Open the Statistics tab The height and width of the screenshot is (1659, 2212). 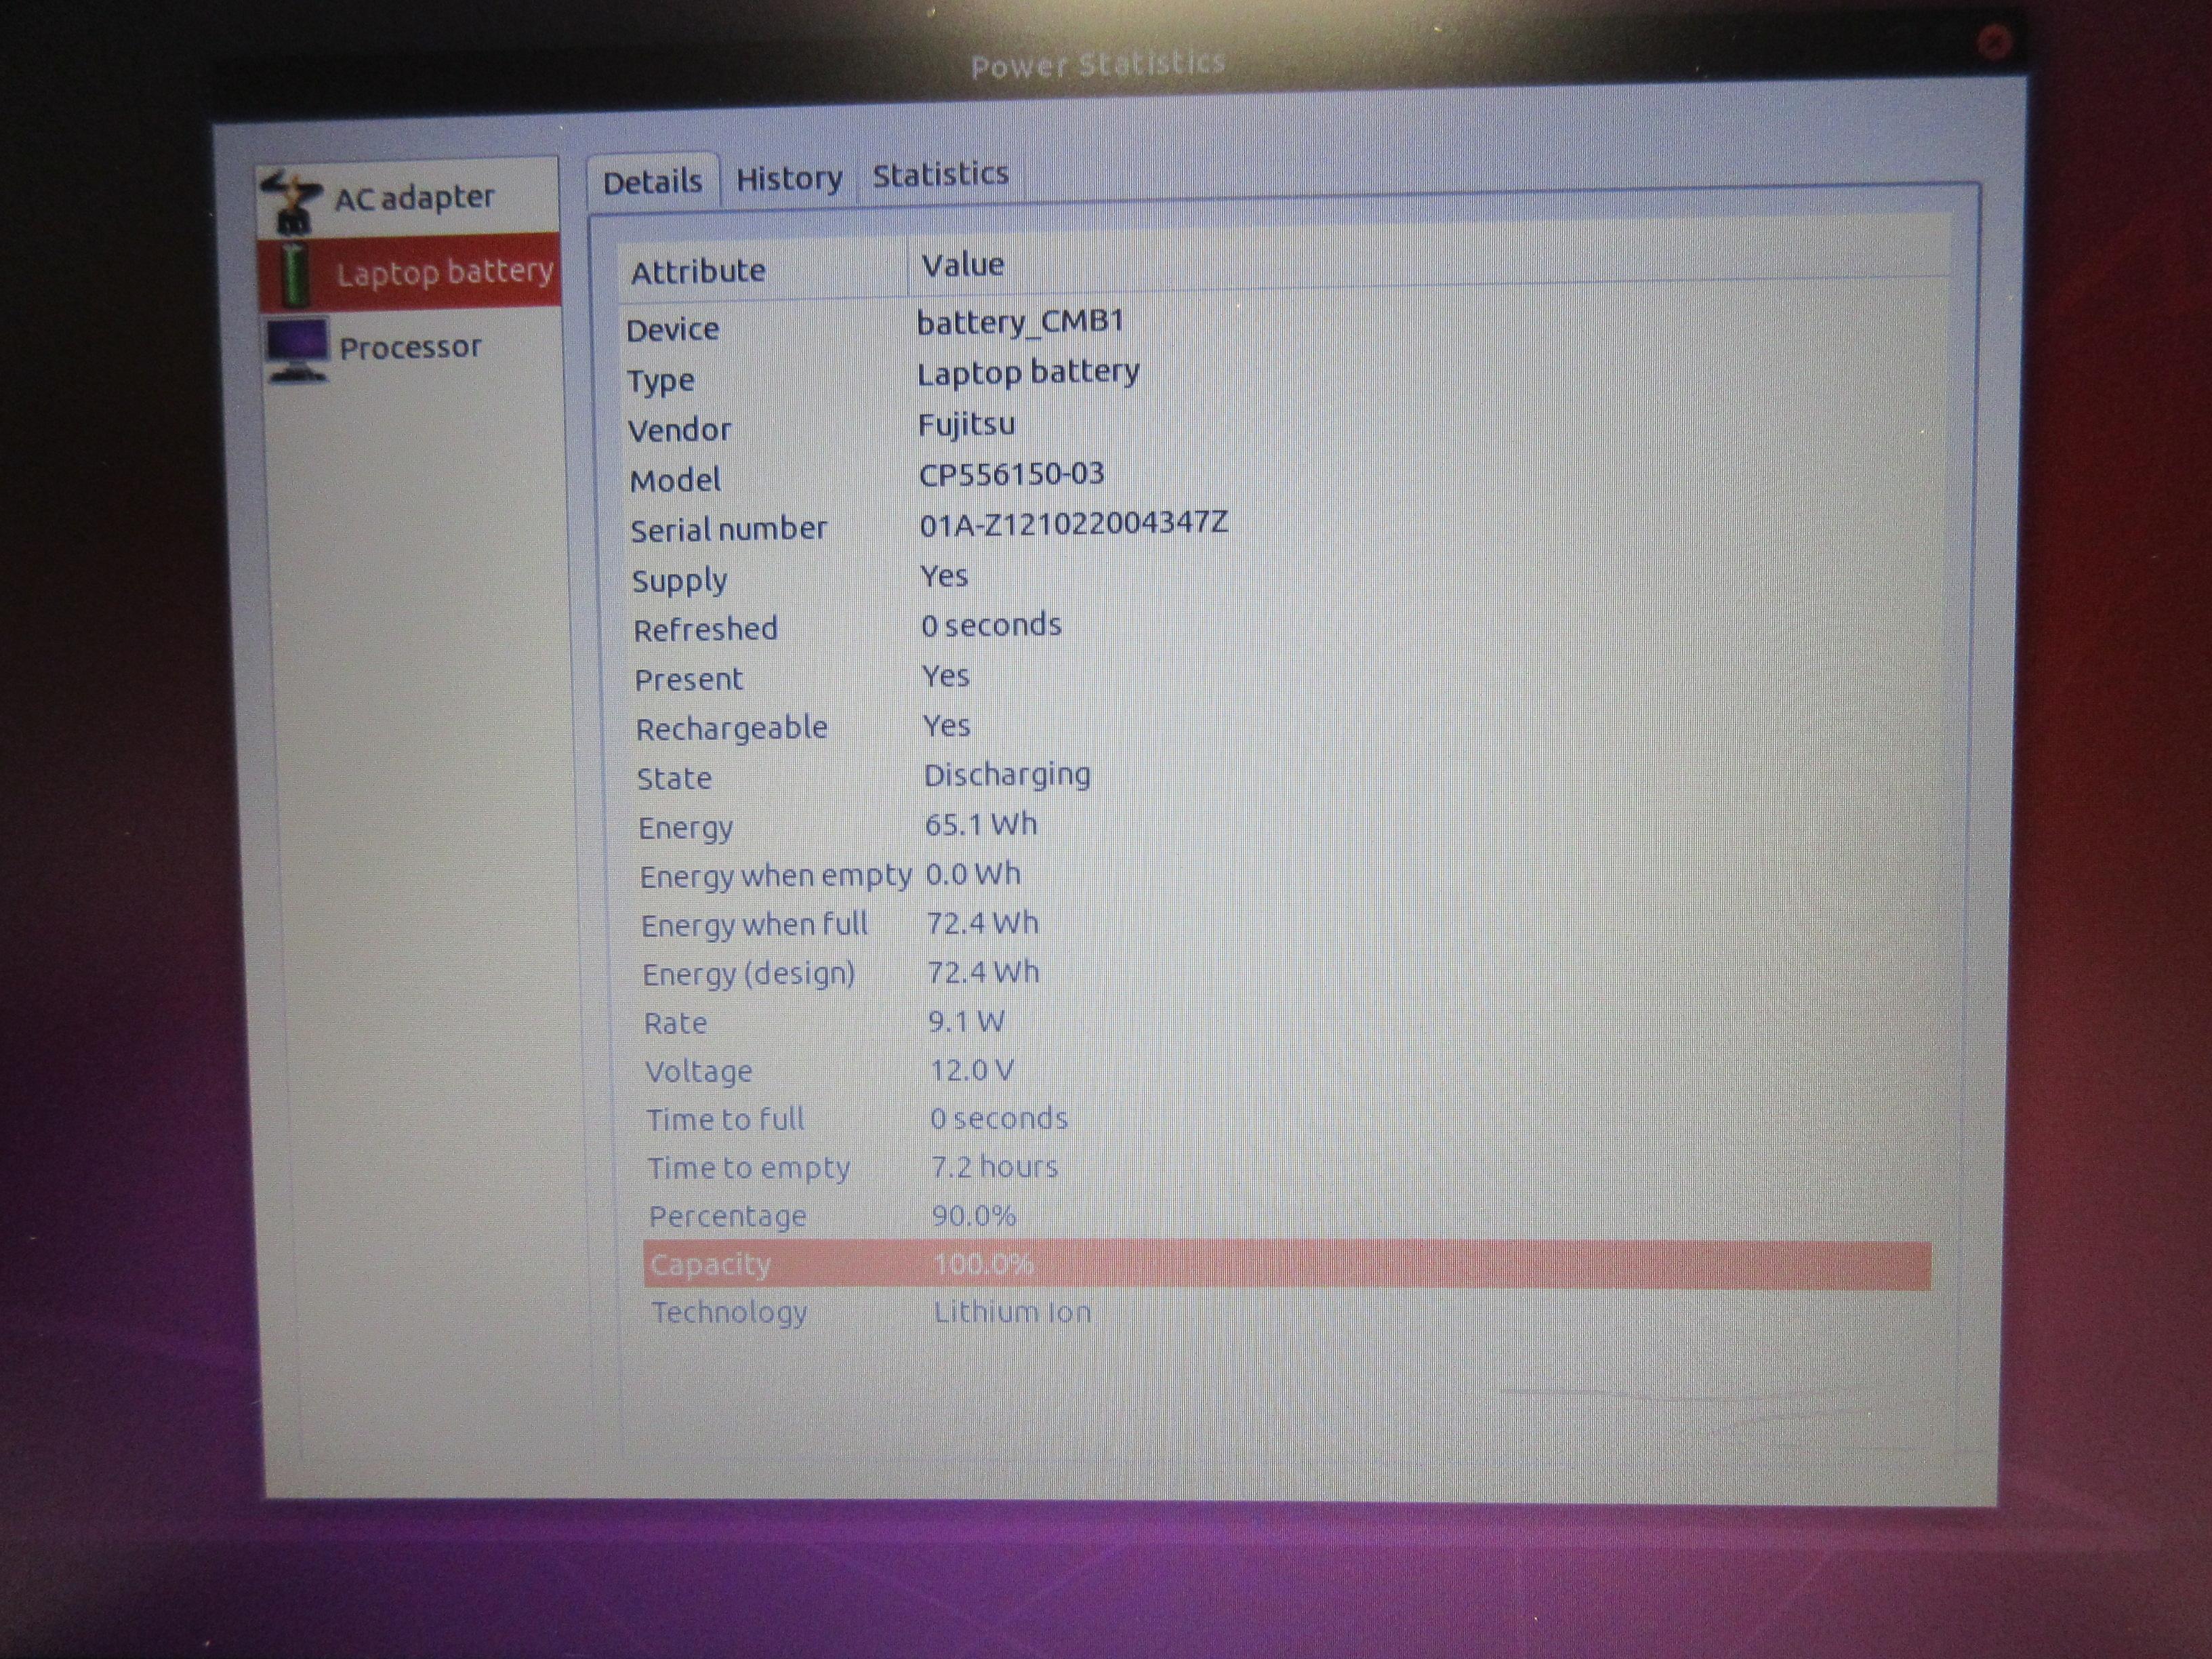(x=940, y=175)
